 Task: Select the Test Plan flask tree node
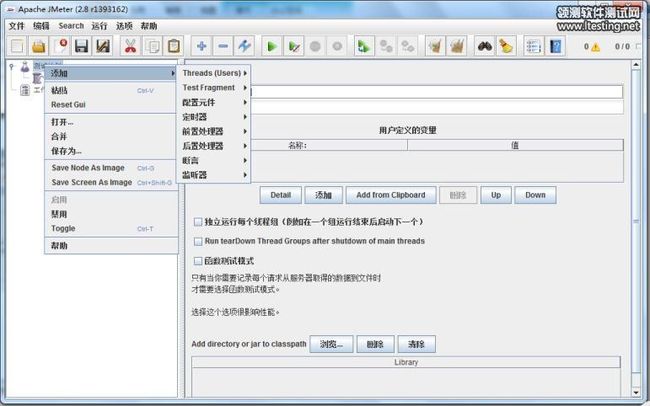click(x=25, y=67)
